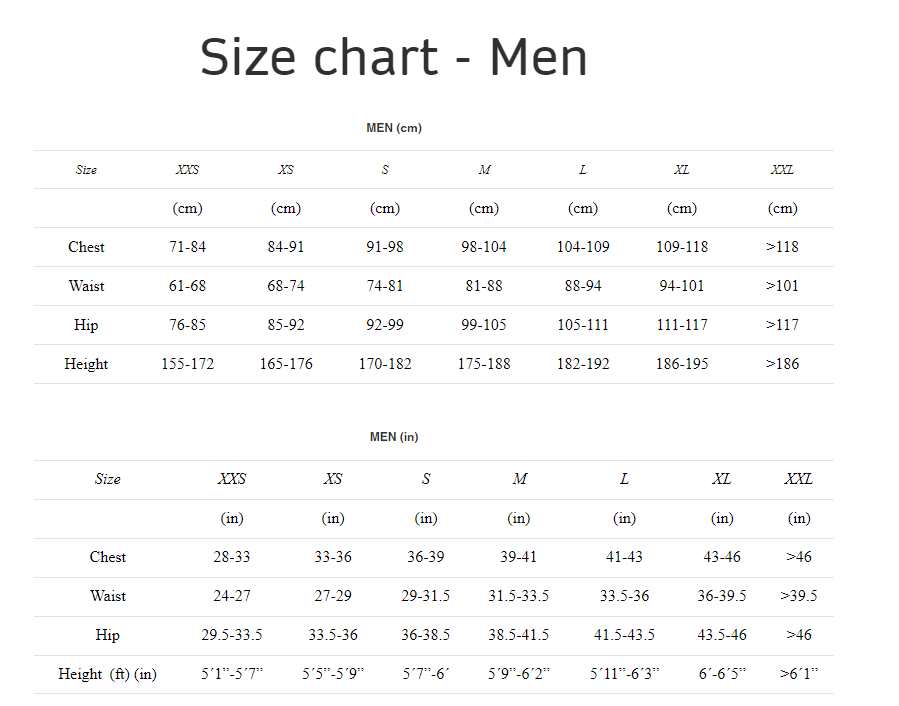Image resolution: width=899 pixels, height=706 pixels.
Task: Click the Height (ft) (in) row label
Action: (107, 674)
